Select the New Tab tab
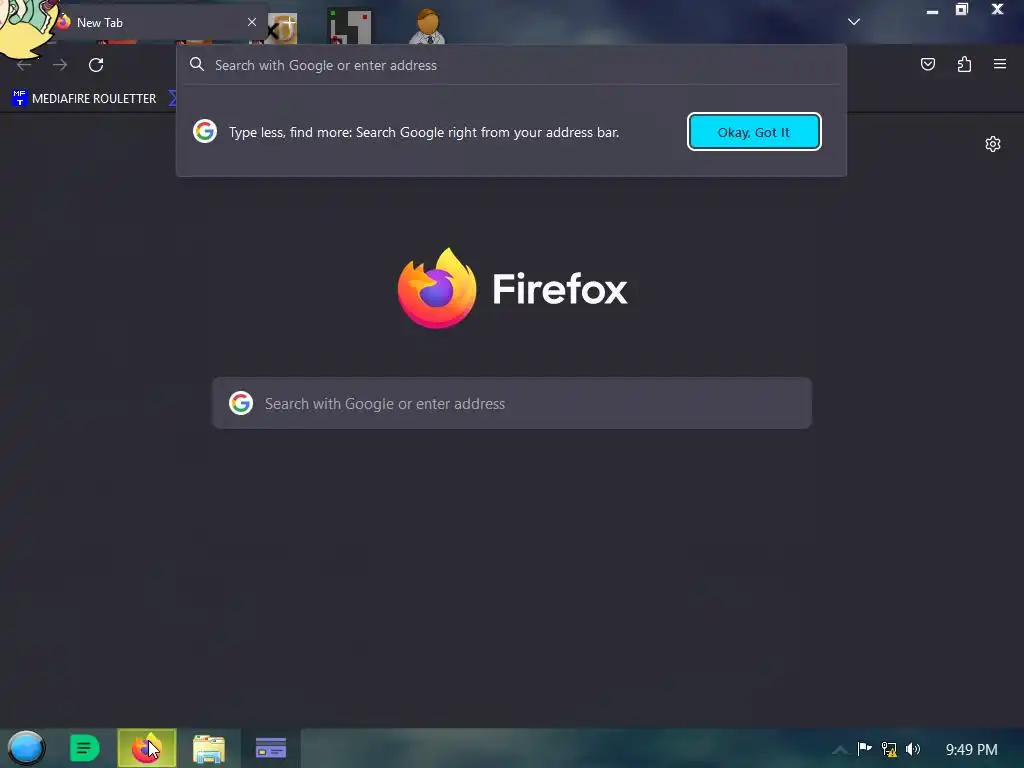This screenshot has width=1024, height=768. (x=153, y=22)
